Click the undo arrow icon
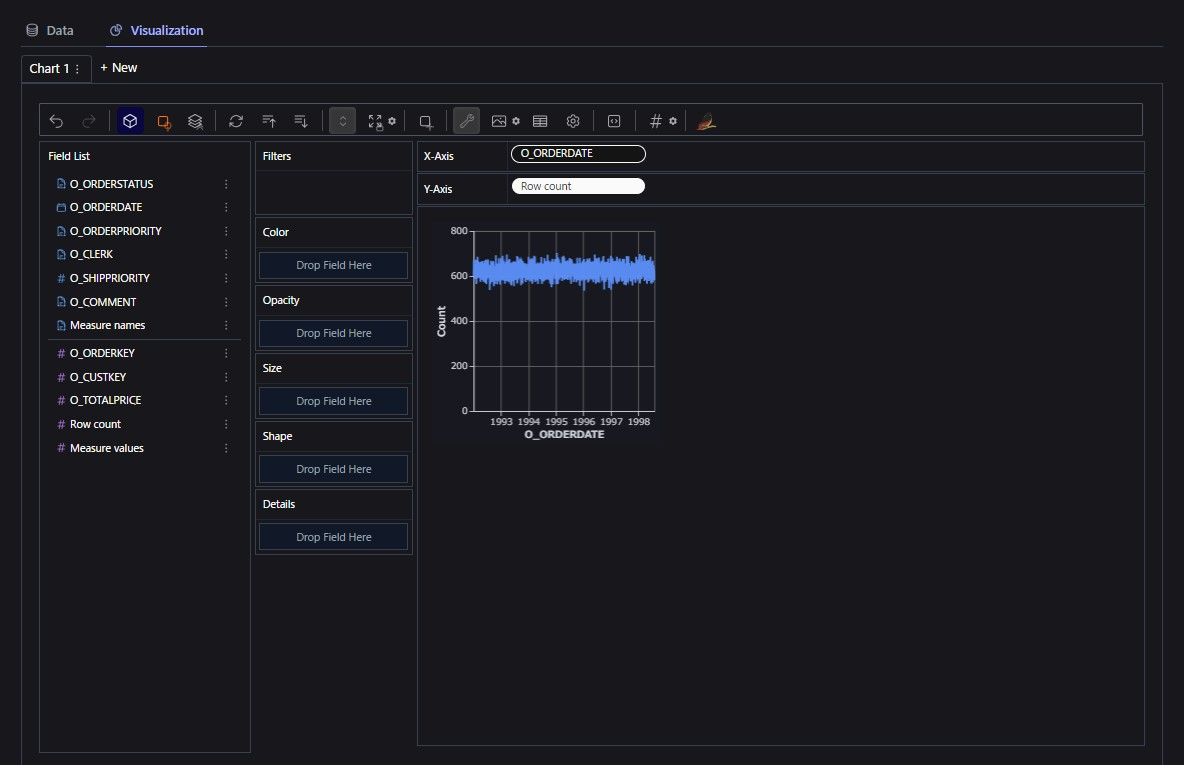Viewport: 1184px width, 765px height. coord(56,121)
